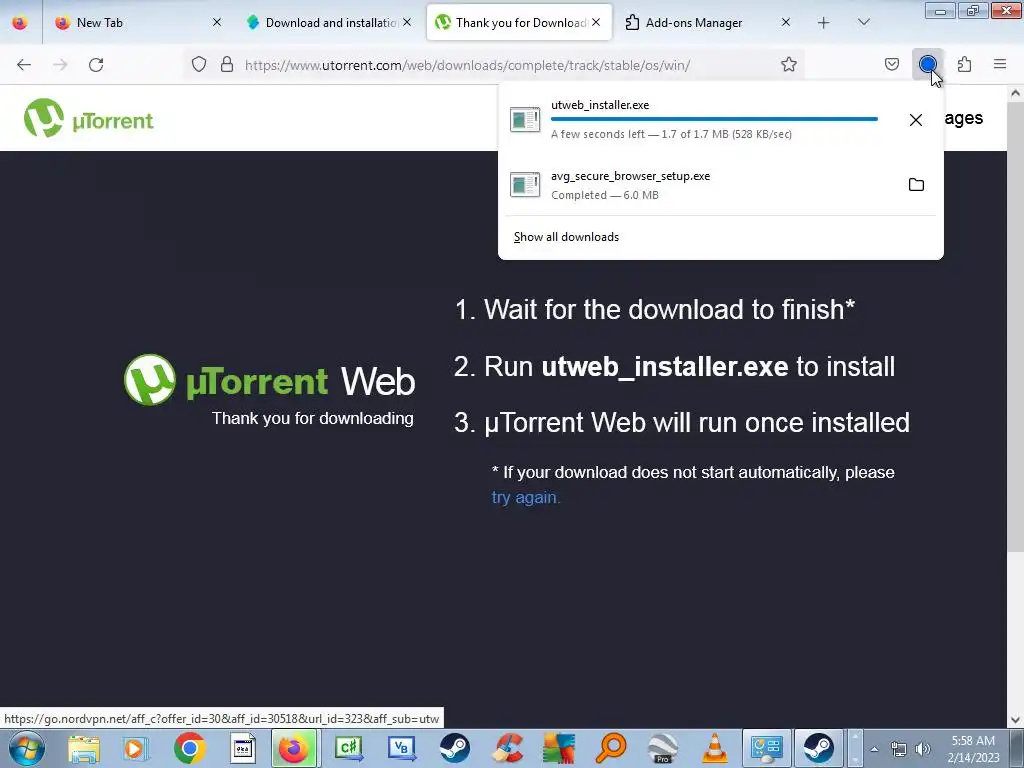Cancel the utweb_installer.exe download

[916, 120]
